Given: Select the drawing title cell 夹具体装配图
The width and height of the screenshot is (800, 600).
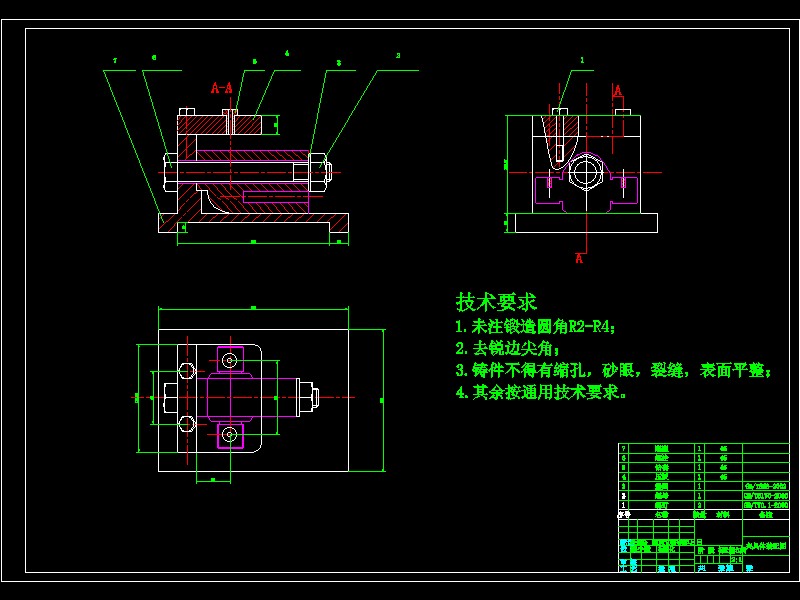Looking at the screenshot, I should (x=766, y=546).
